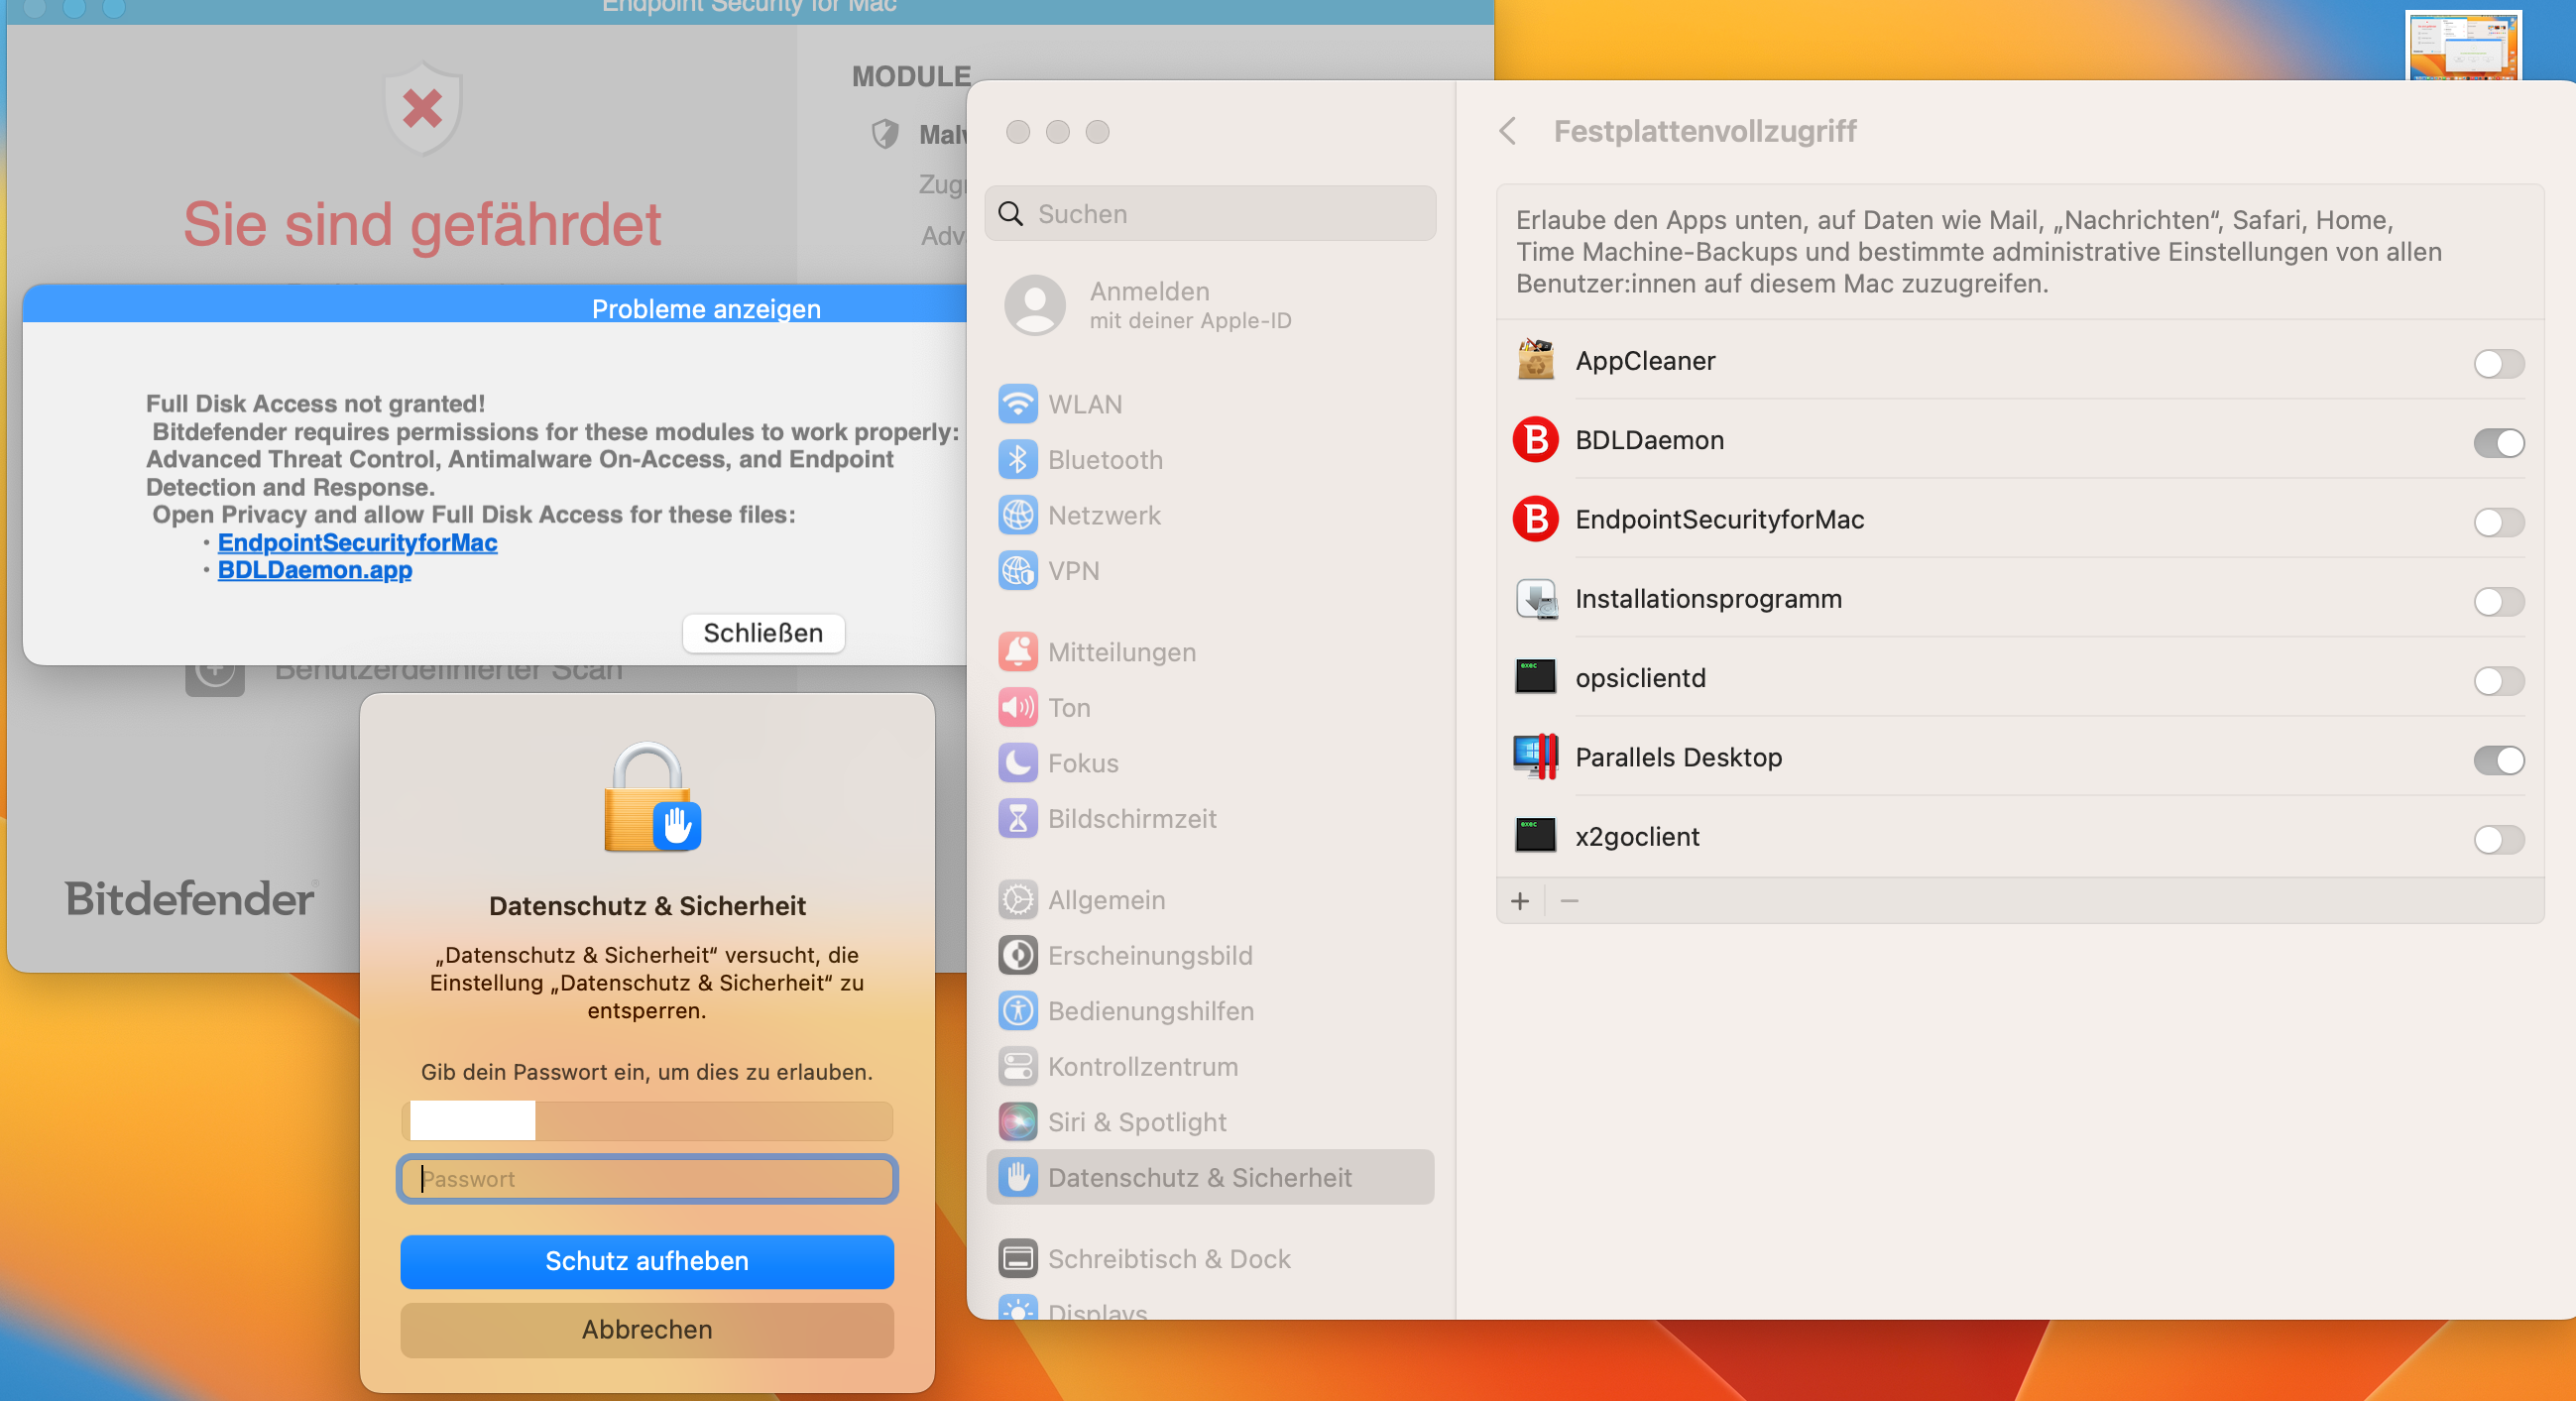Click the VPN icon in sidebar
This screenshot has height=1401, width=2576.
click(1017, 571)
